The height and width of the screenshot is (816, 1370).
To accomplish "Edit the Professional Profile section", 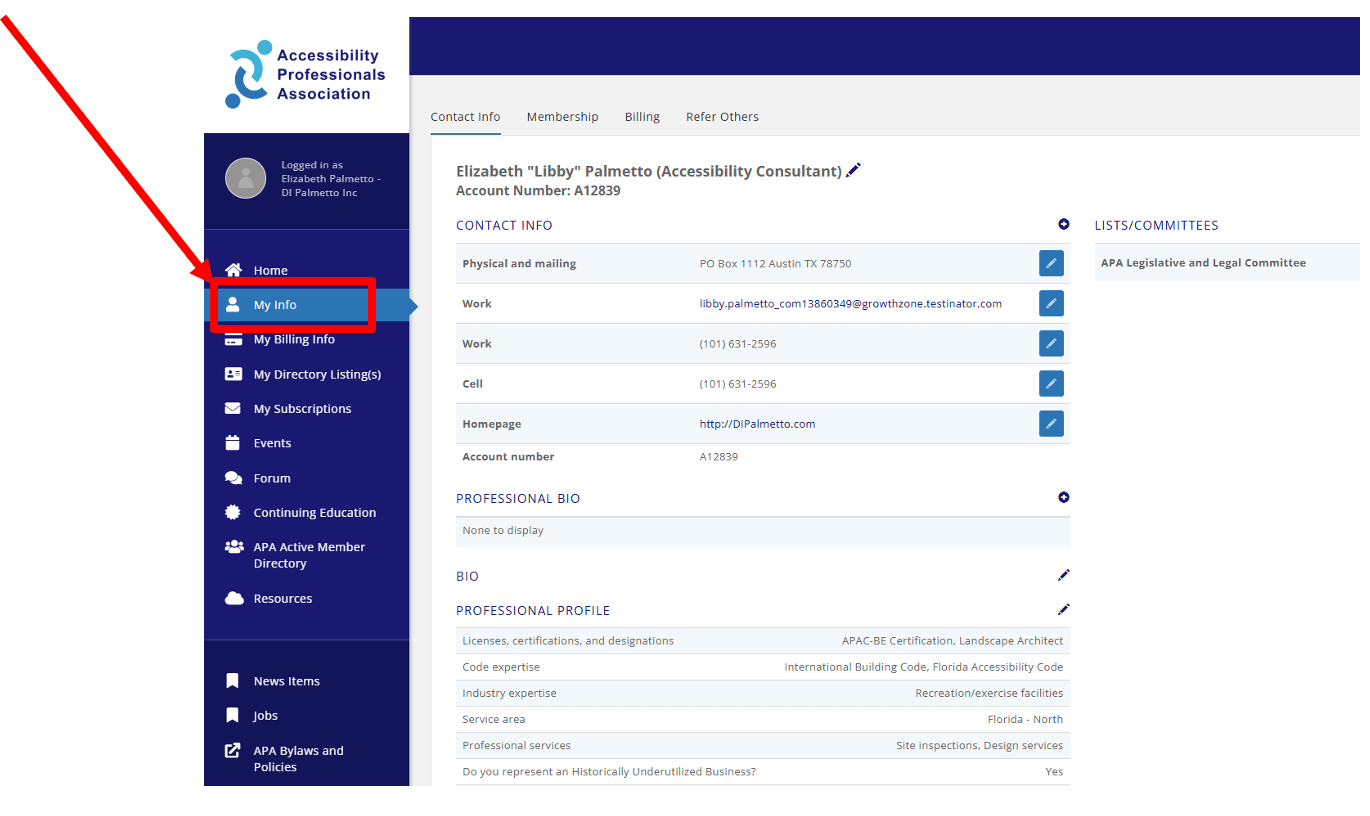I will click(x=1063, y=609).
